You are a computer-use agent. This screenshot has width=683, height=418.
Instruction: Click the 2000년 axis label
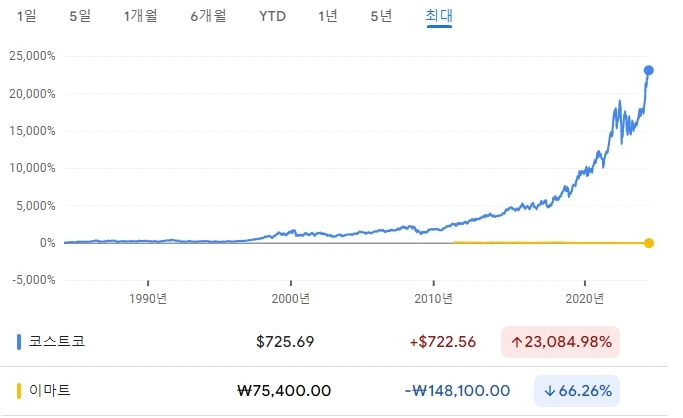[291, 299]
